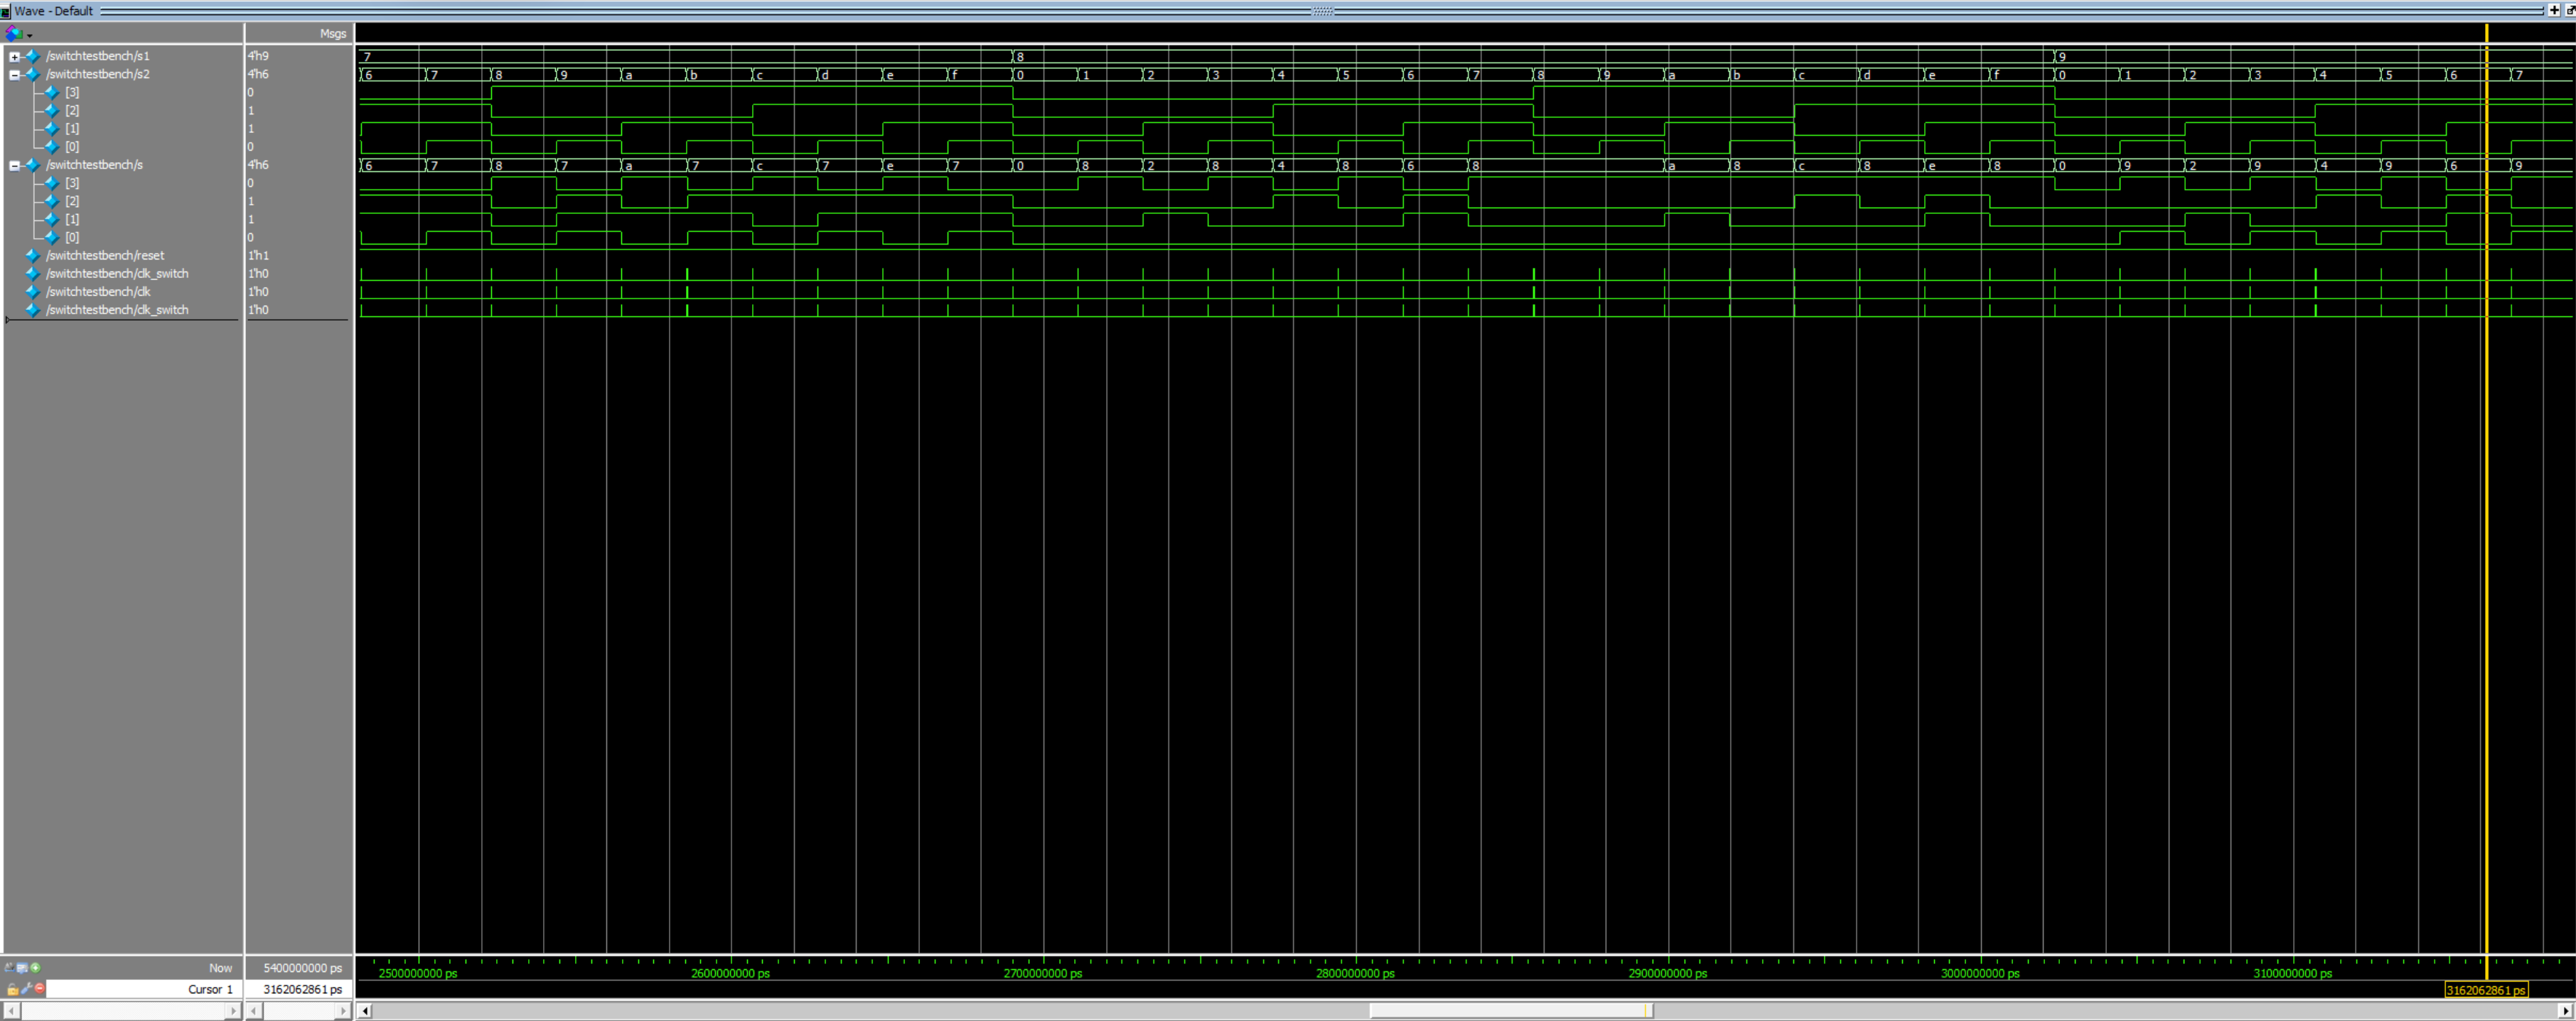
Task: Click the Edit grid and timeline icon
Action: pos(22,967)
